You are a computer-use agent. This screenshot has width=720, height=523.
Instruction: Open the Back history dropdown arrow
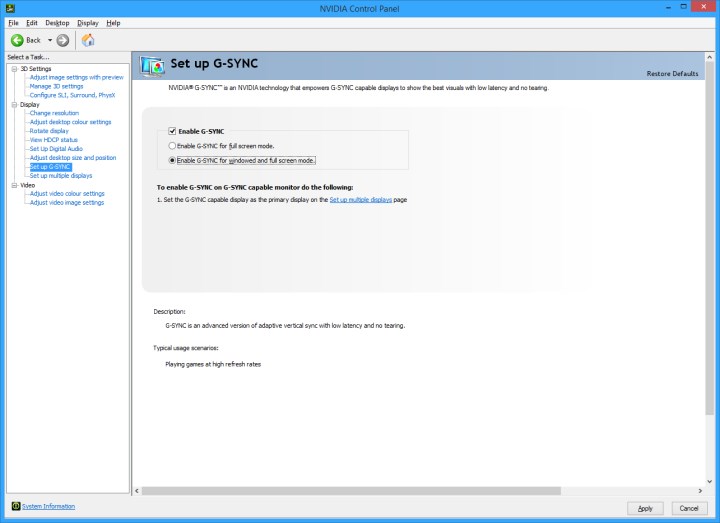click(x=50, y=40)
